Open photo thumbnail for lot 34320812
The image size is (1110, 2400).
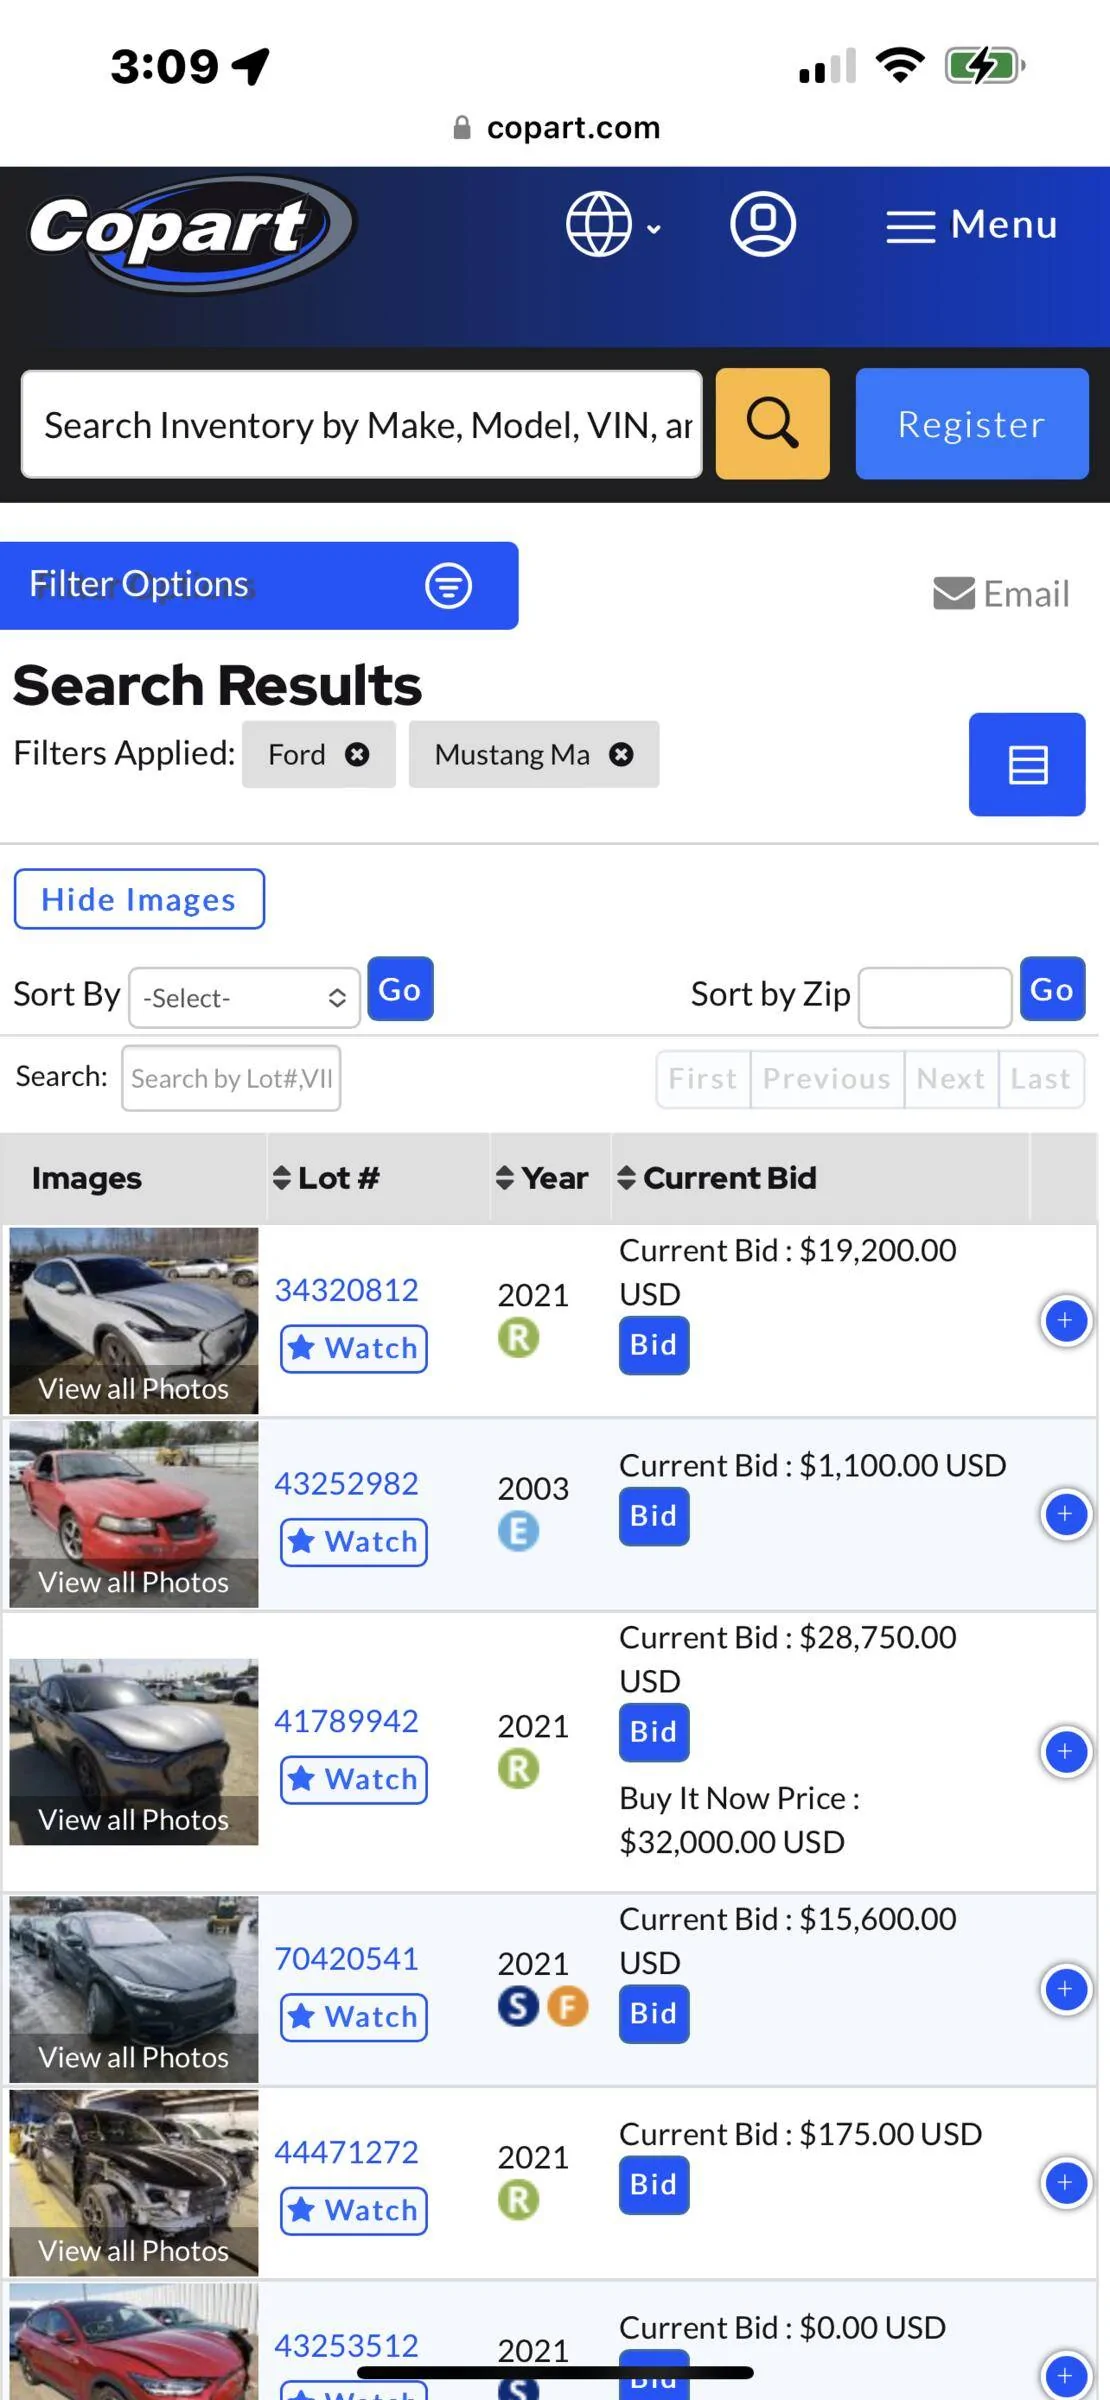click(x=134, y=1320)
